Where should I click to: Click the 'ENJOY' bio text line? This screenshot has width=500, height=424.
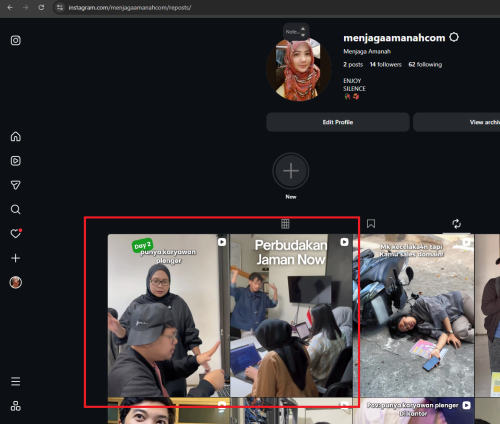point(352,81)
